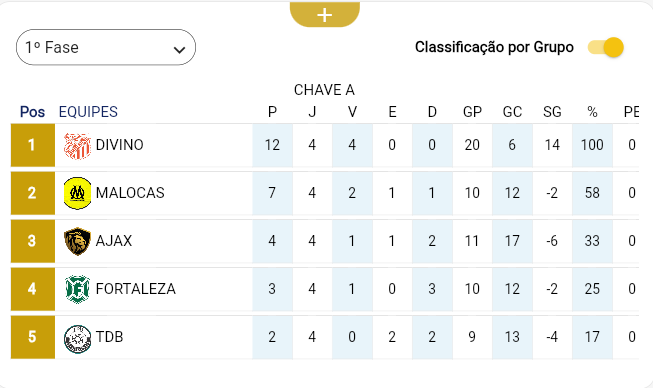Select the FORTALEZA team name
The image size is (653, 388).
(136, 289)
